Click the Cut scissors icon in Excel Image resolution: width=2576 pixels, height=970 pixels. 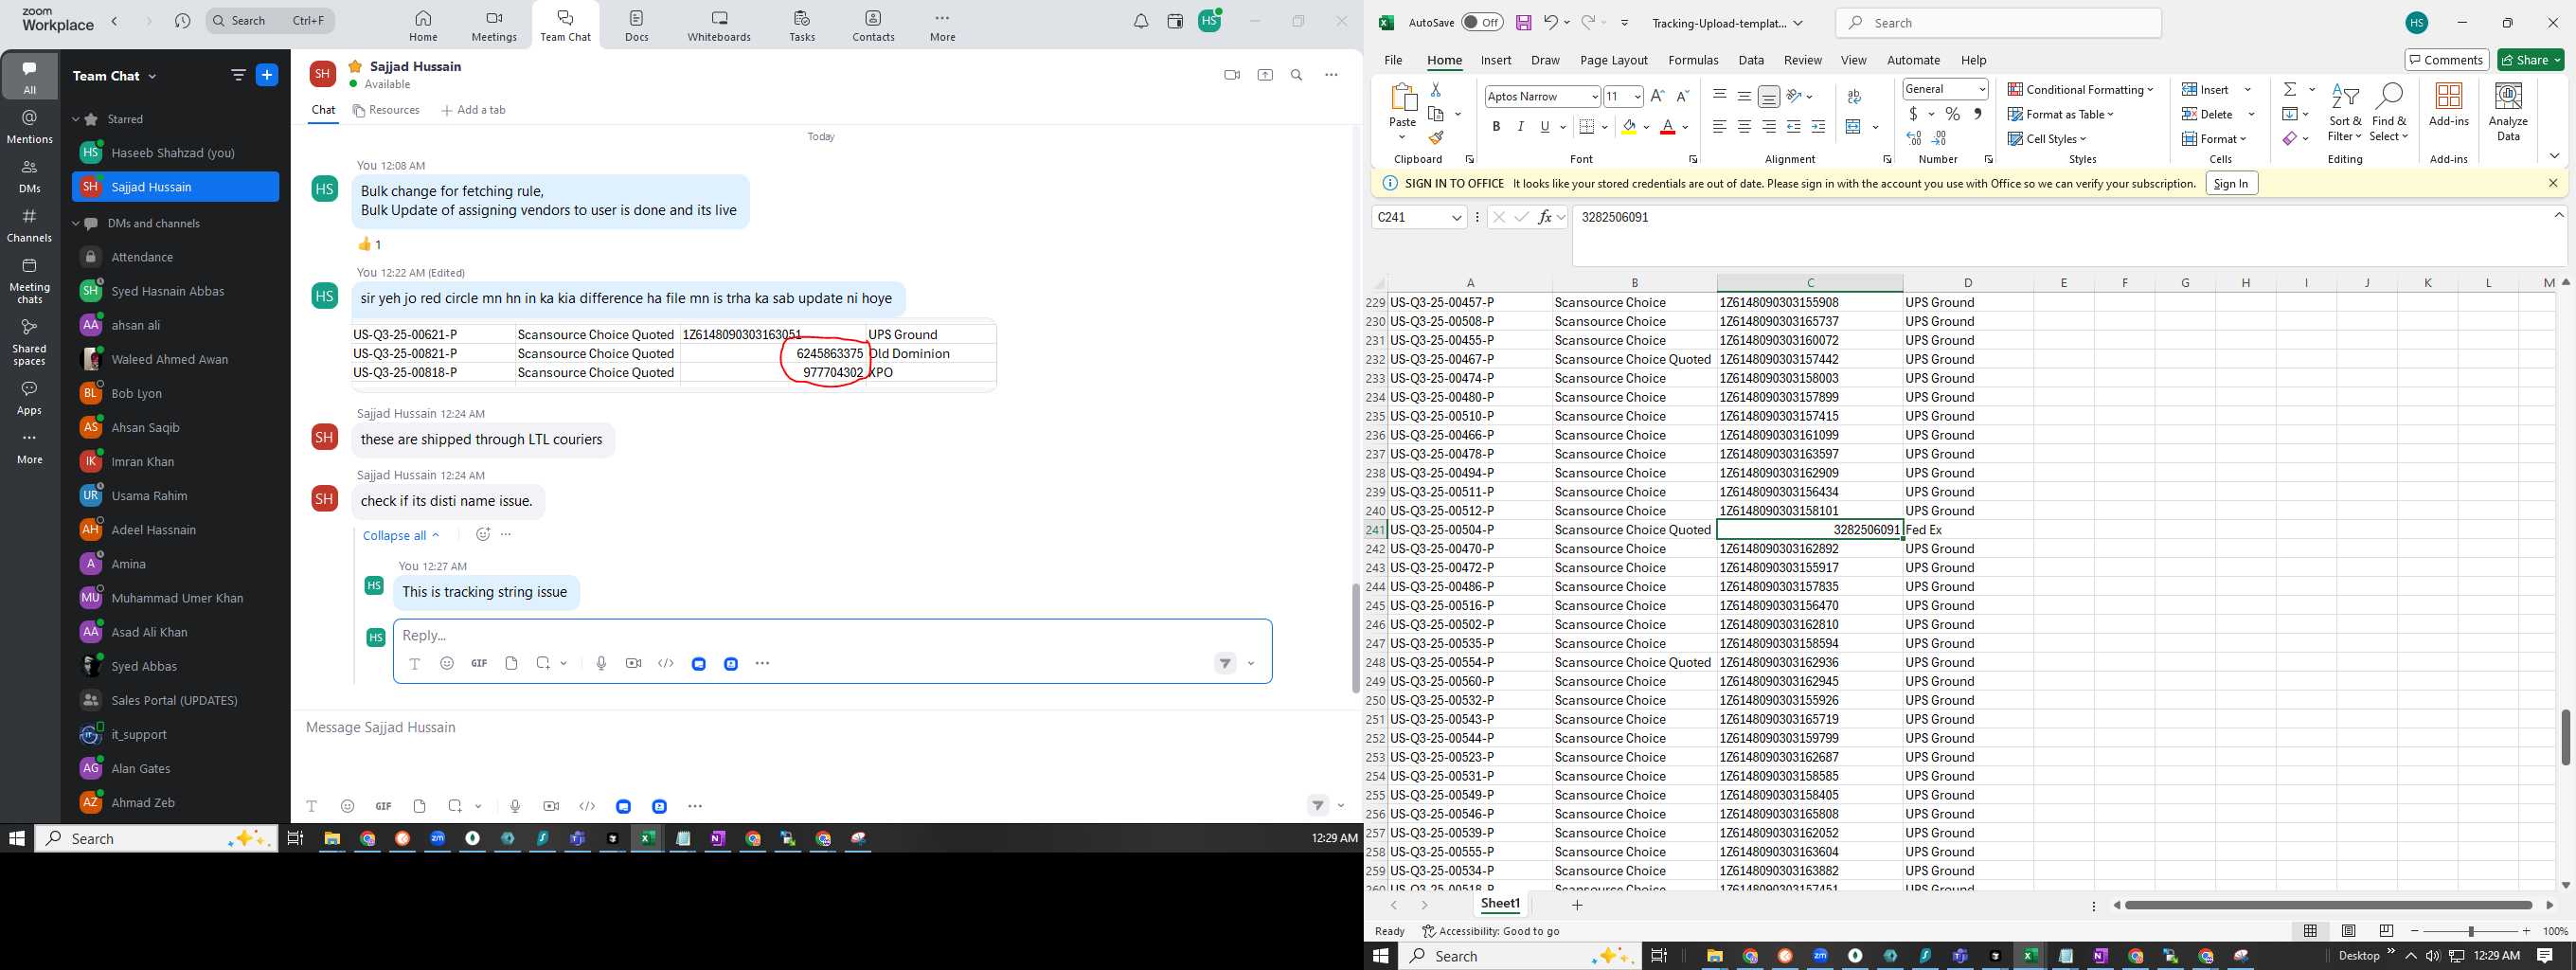pyautogui.click(x=1436, y=89)
